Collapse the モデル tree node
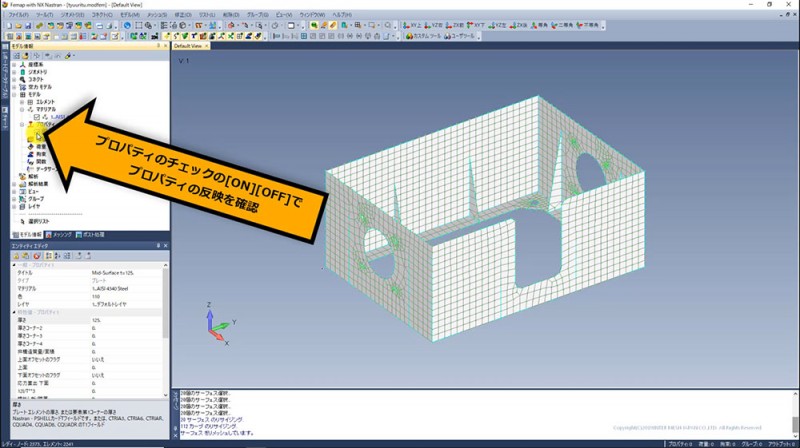 (14, 94)
